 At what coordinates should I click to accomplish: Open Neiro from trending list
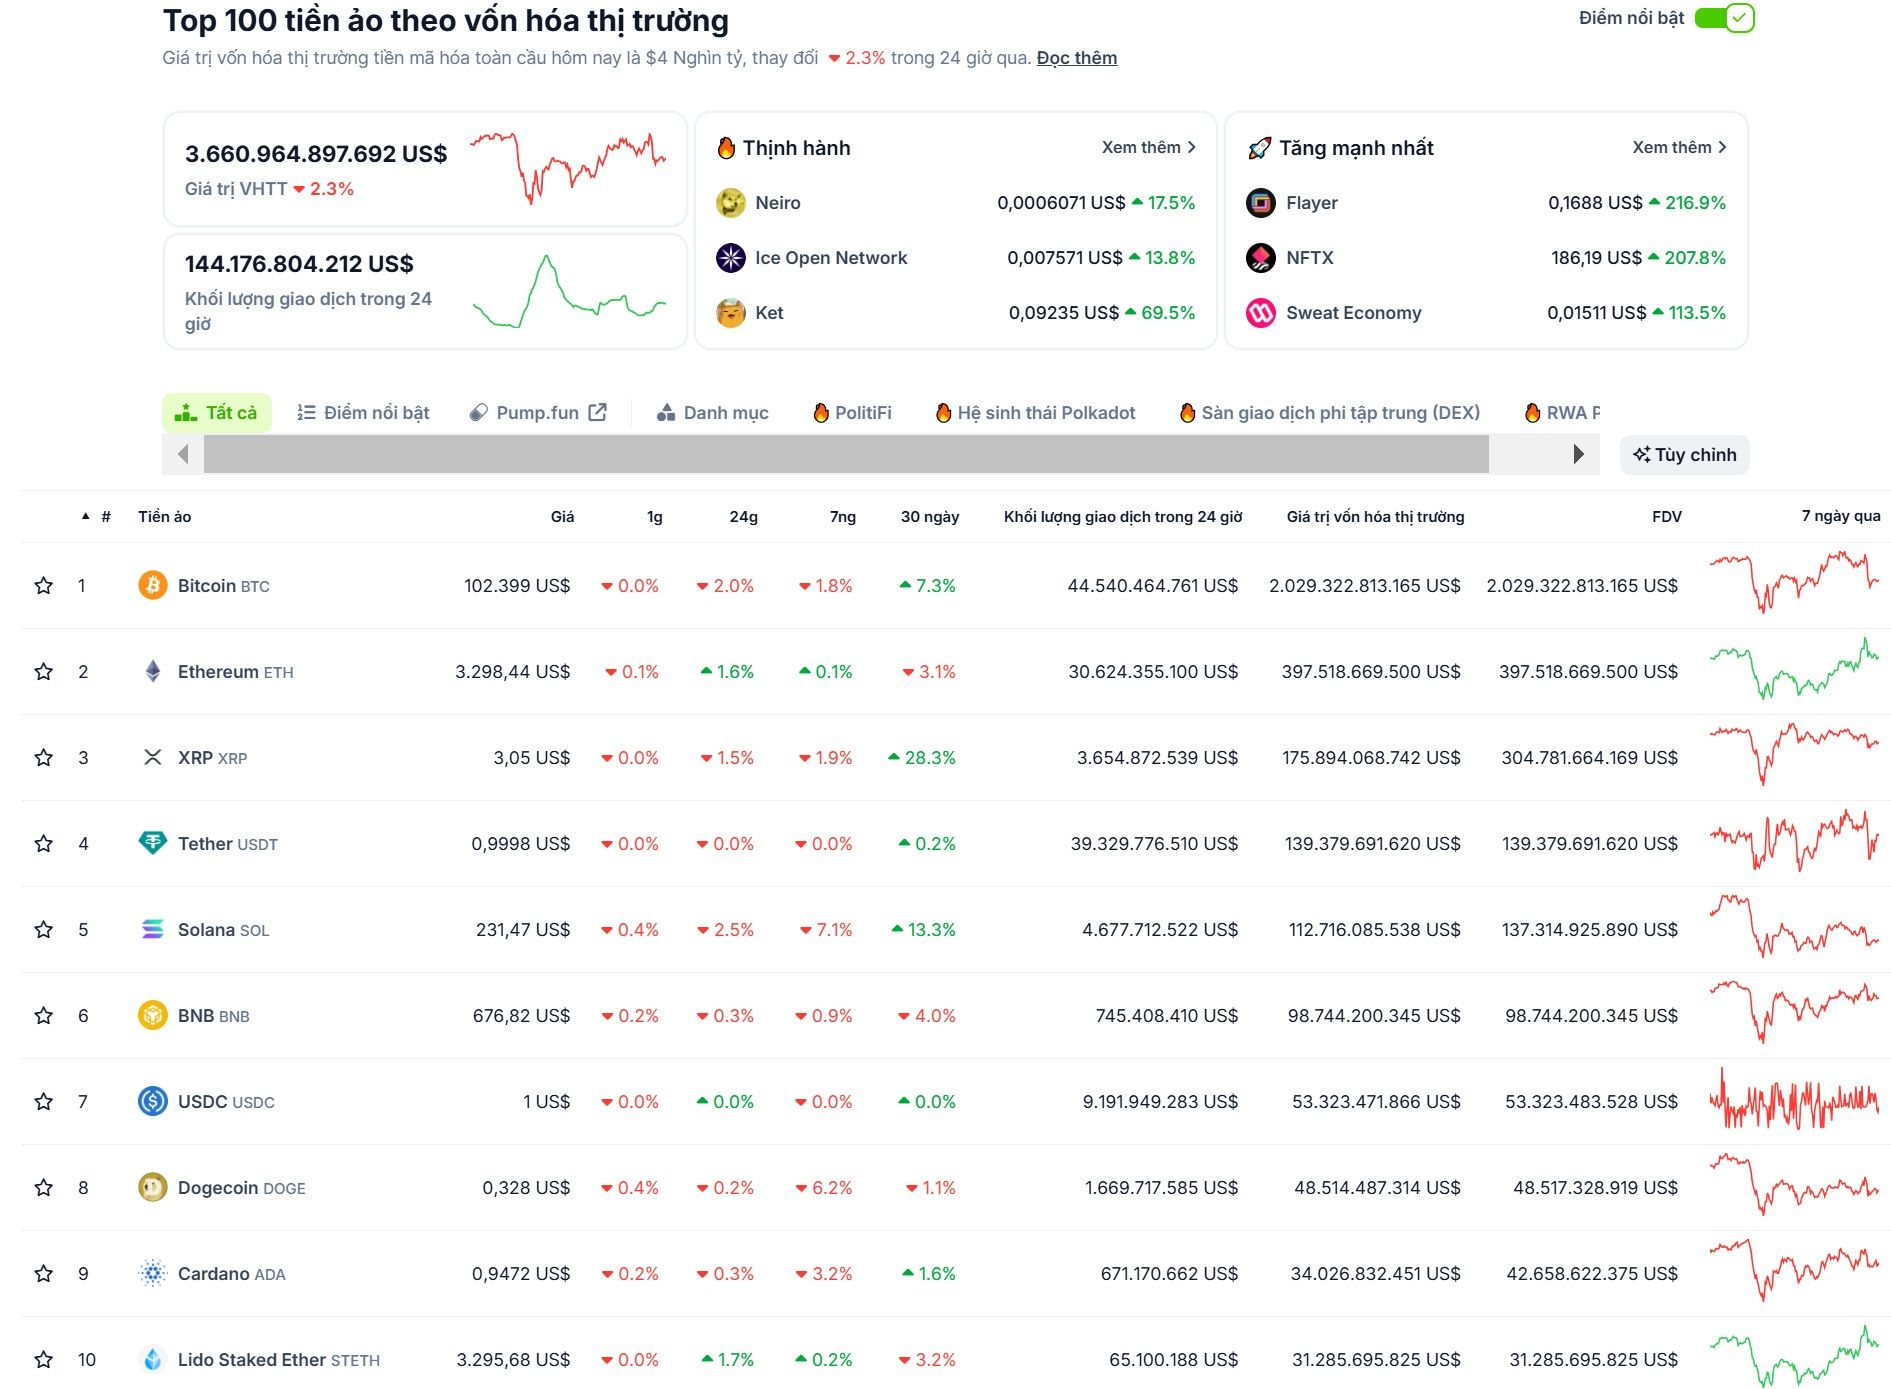coord(778,203)
